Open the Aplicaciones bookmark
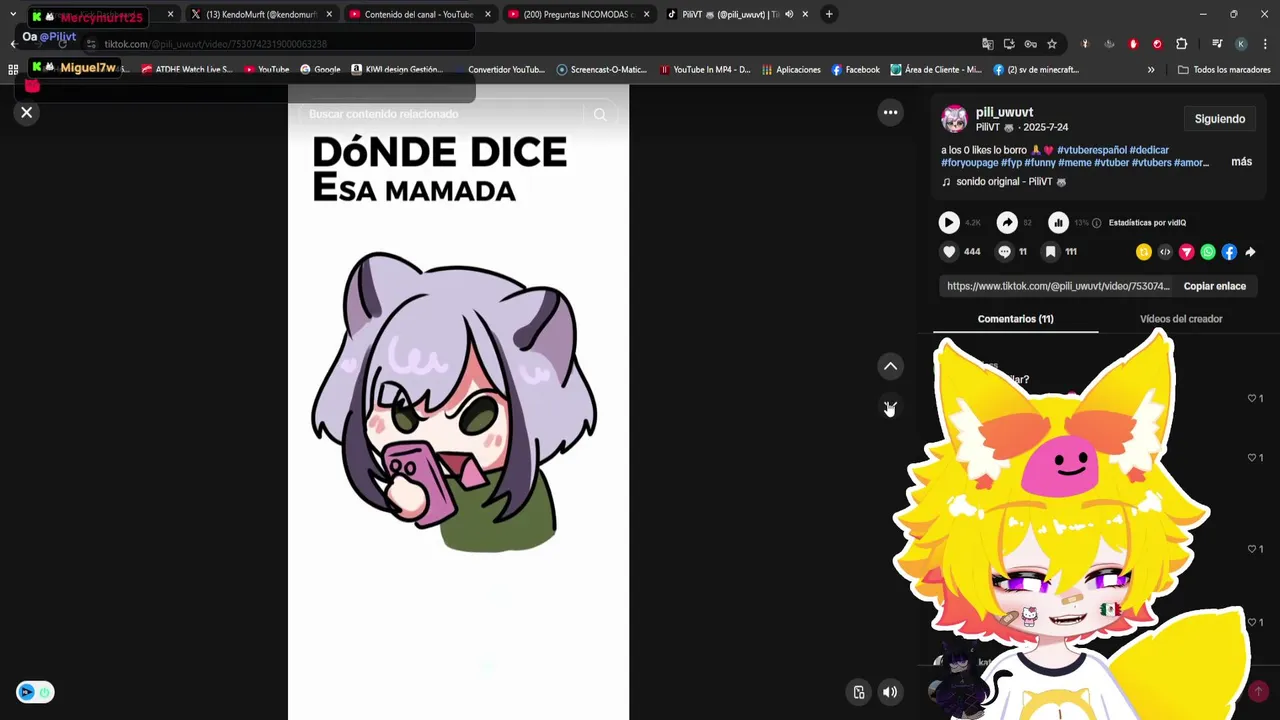This screenshot has width=1280, height=720. tap(791, 70)
